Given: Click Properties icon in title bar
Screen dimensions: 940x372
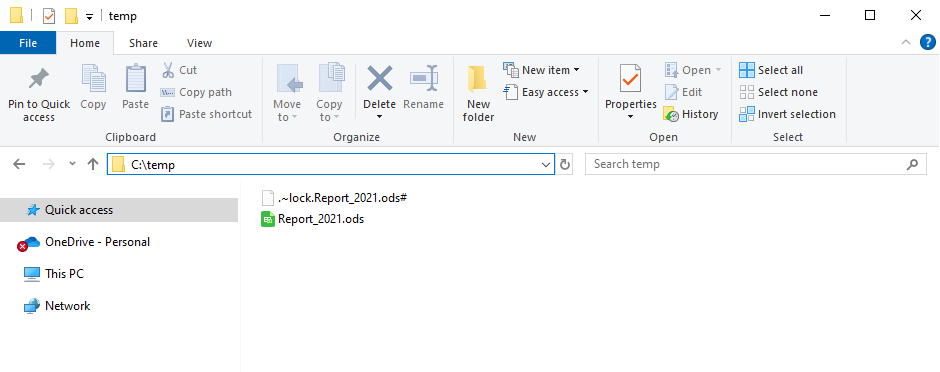Looking at the screenshot, I should point(49,16).
